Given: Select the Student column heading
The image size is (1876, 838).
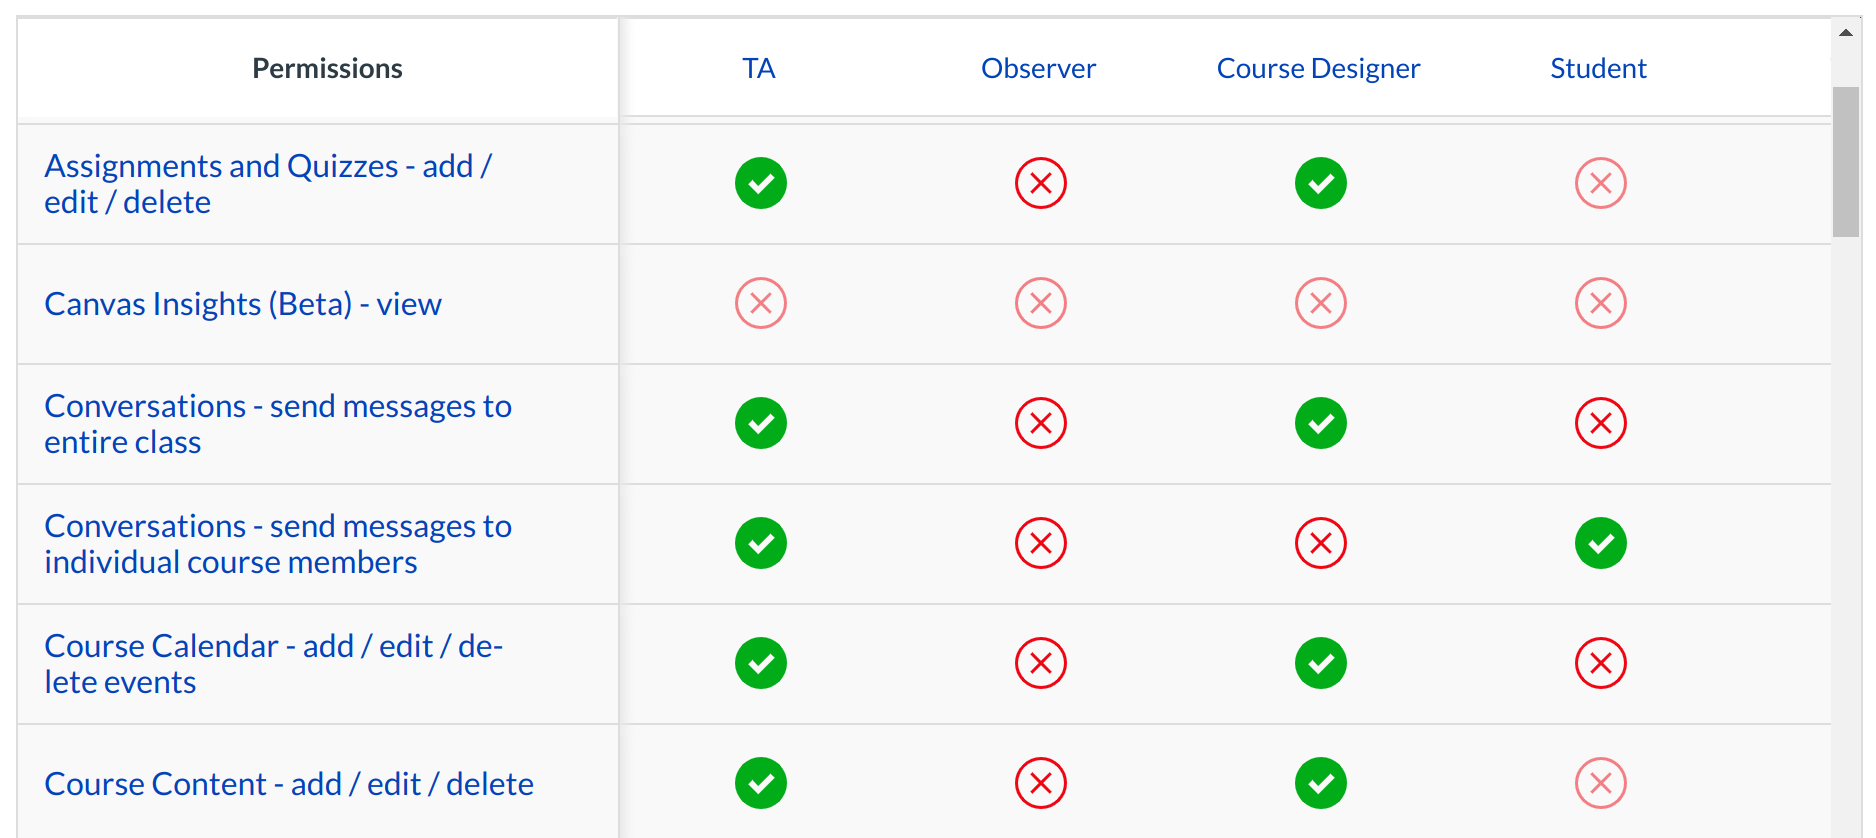Looking at the screenshot, I should pos(1597,68).
